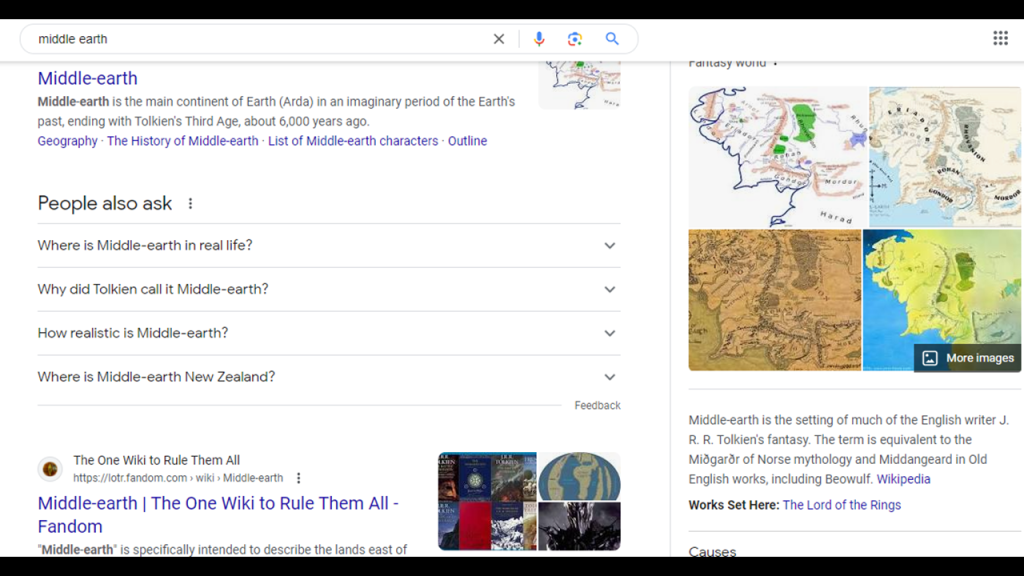Open the Google apps grid icon

pos(1000,38)
